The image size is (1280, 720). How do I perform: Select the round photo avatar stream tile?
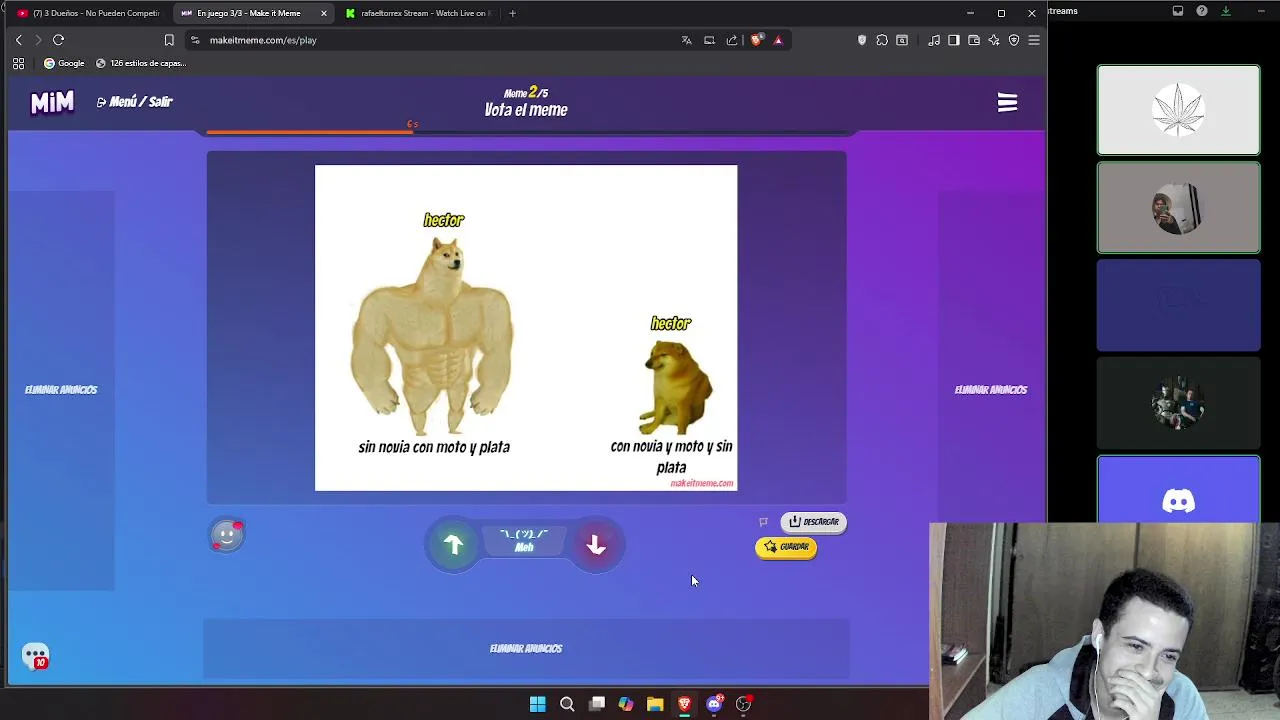[x=1179, y=208]
